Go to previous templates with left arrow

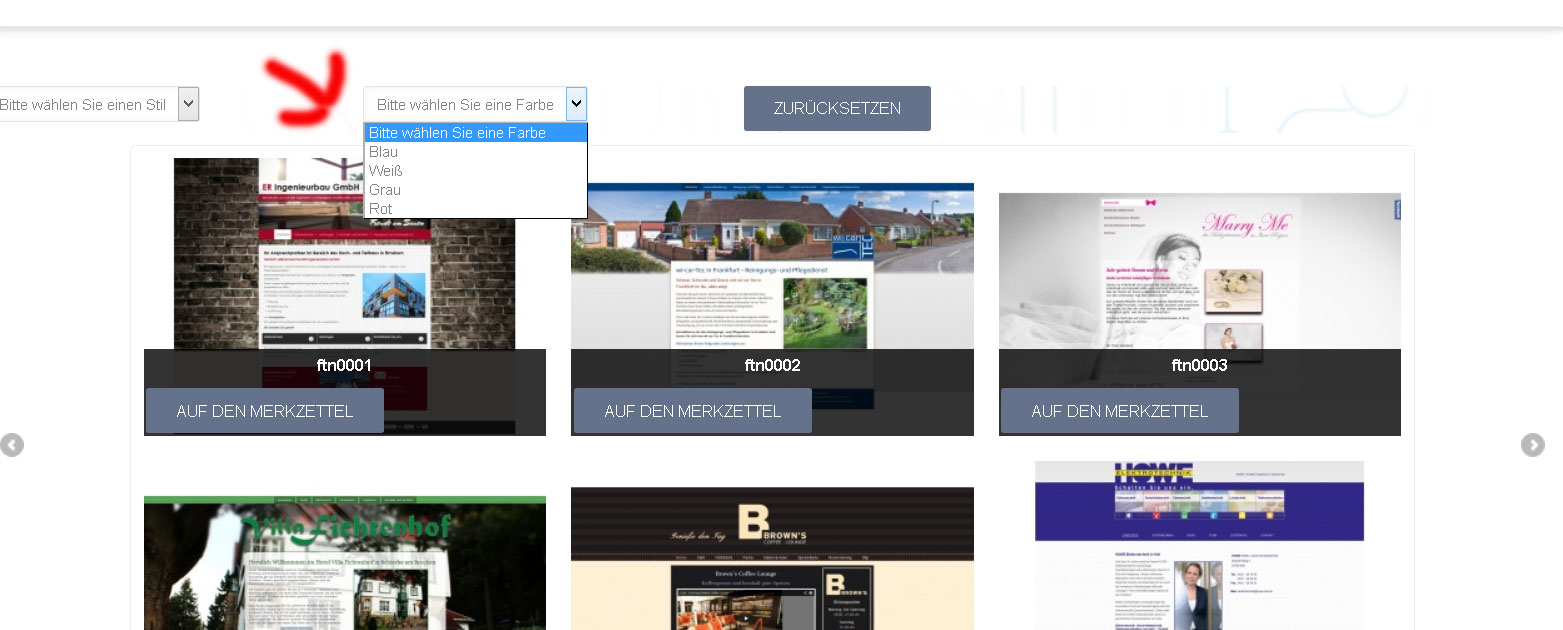tap(11, 445)
